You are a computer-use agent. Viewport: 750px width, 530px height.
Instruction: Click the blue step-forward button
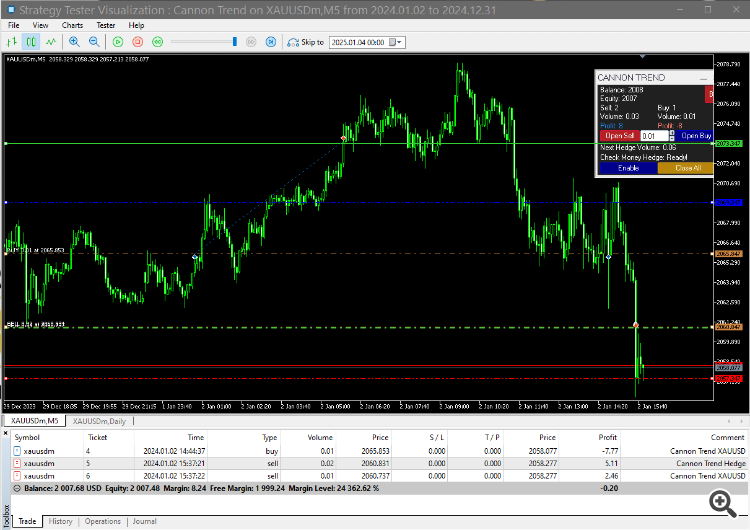(271, 42)
